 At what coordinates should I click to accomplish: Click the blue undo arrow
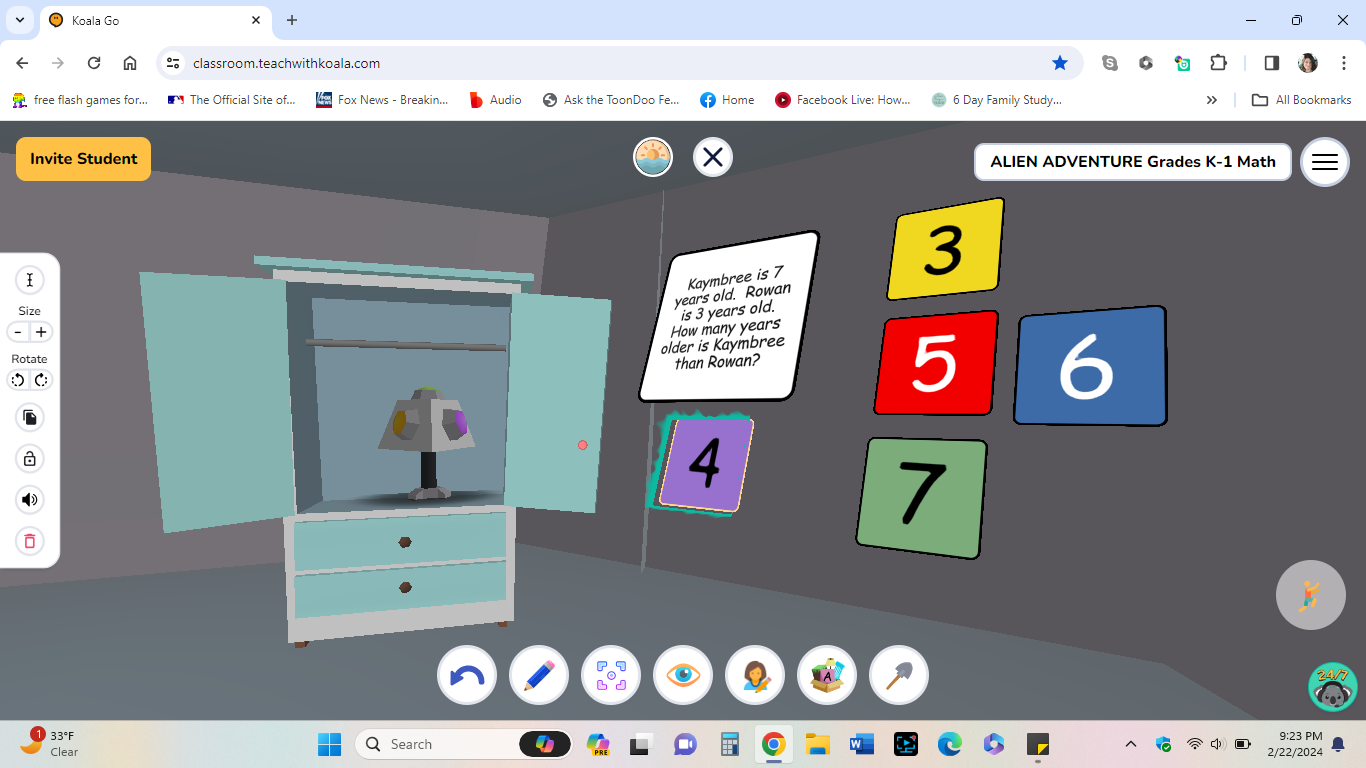coord(467,675)
